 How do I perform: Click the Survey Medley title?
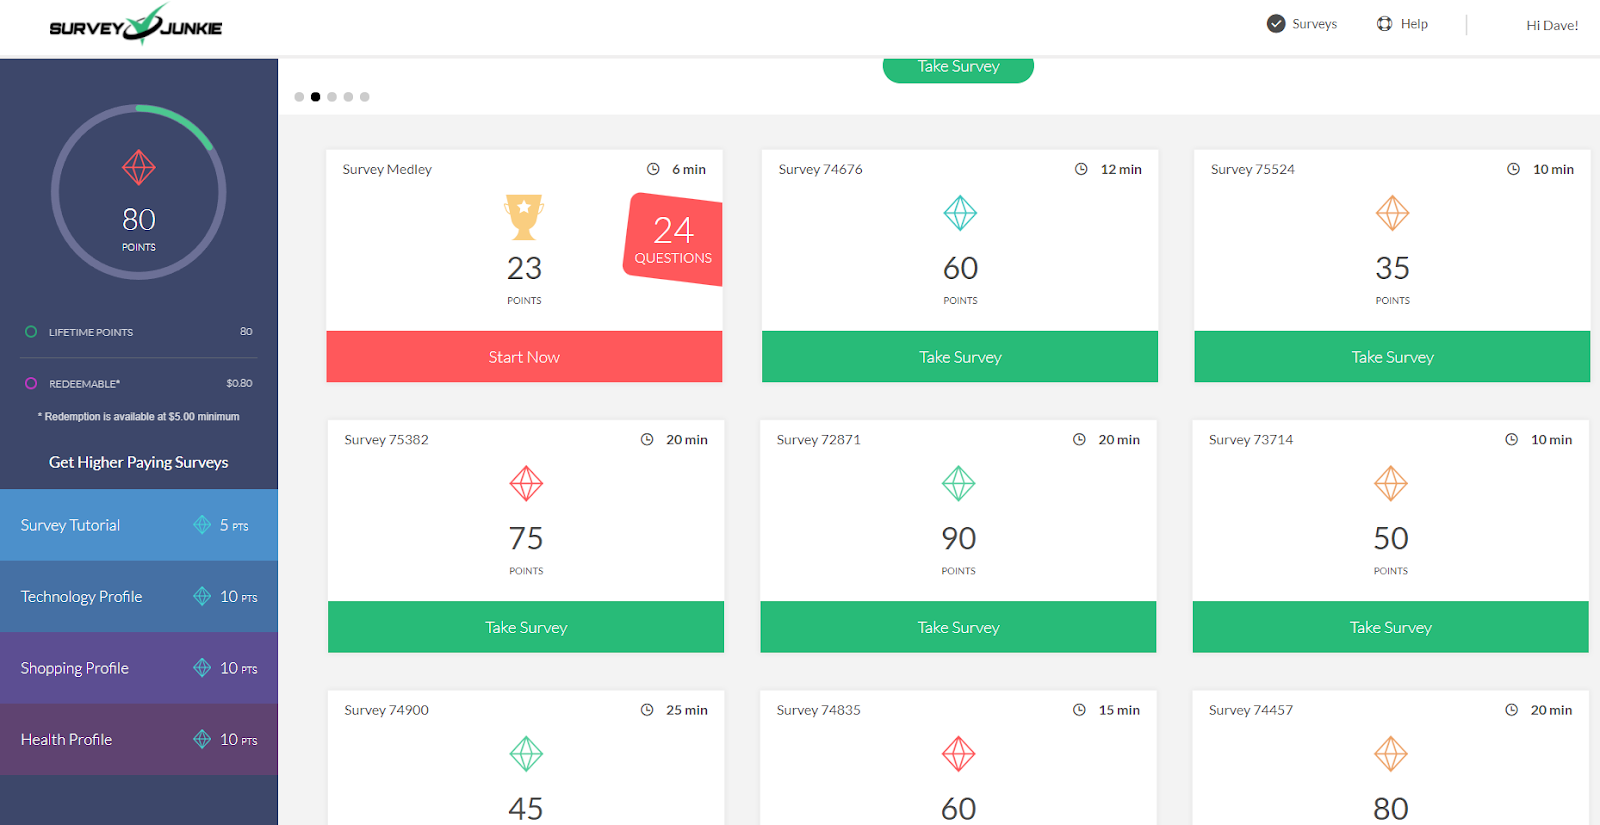click(387, 169)
